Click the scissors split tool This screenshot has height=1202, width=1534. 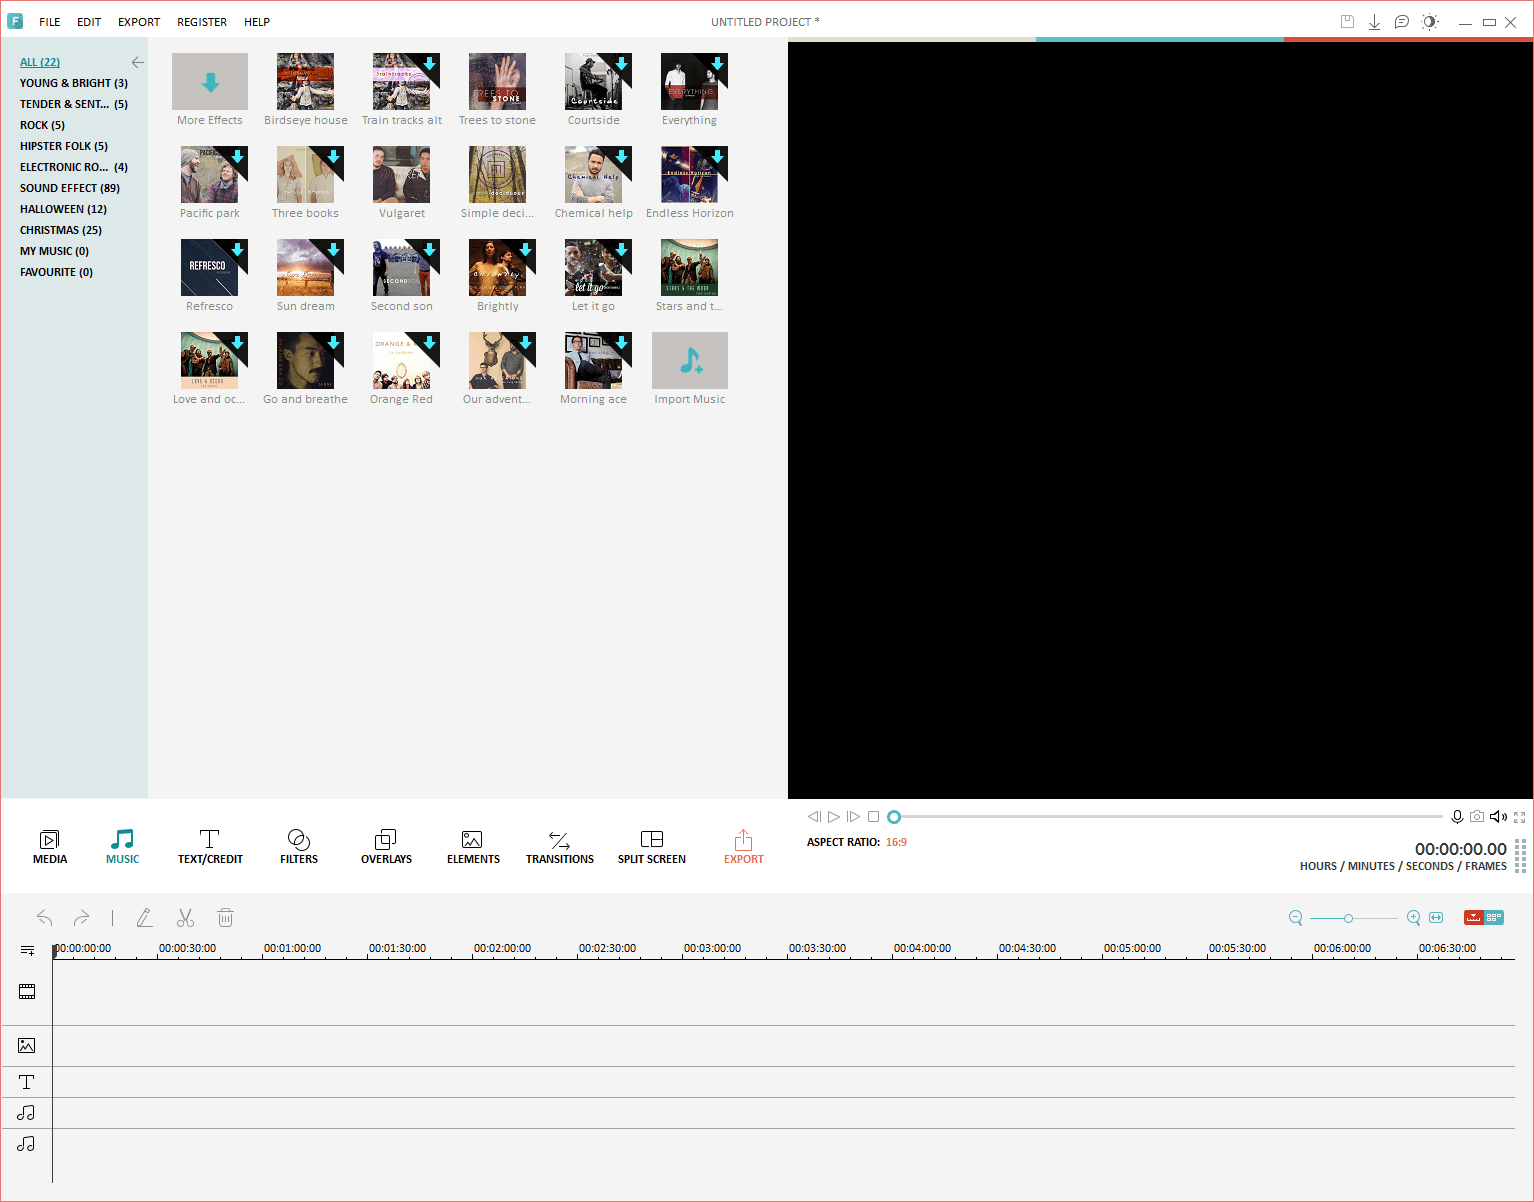pos(185,918)
